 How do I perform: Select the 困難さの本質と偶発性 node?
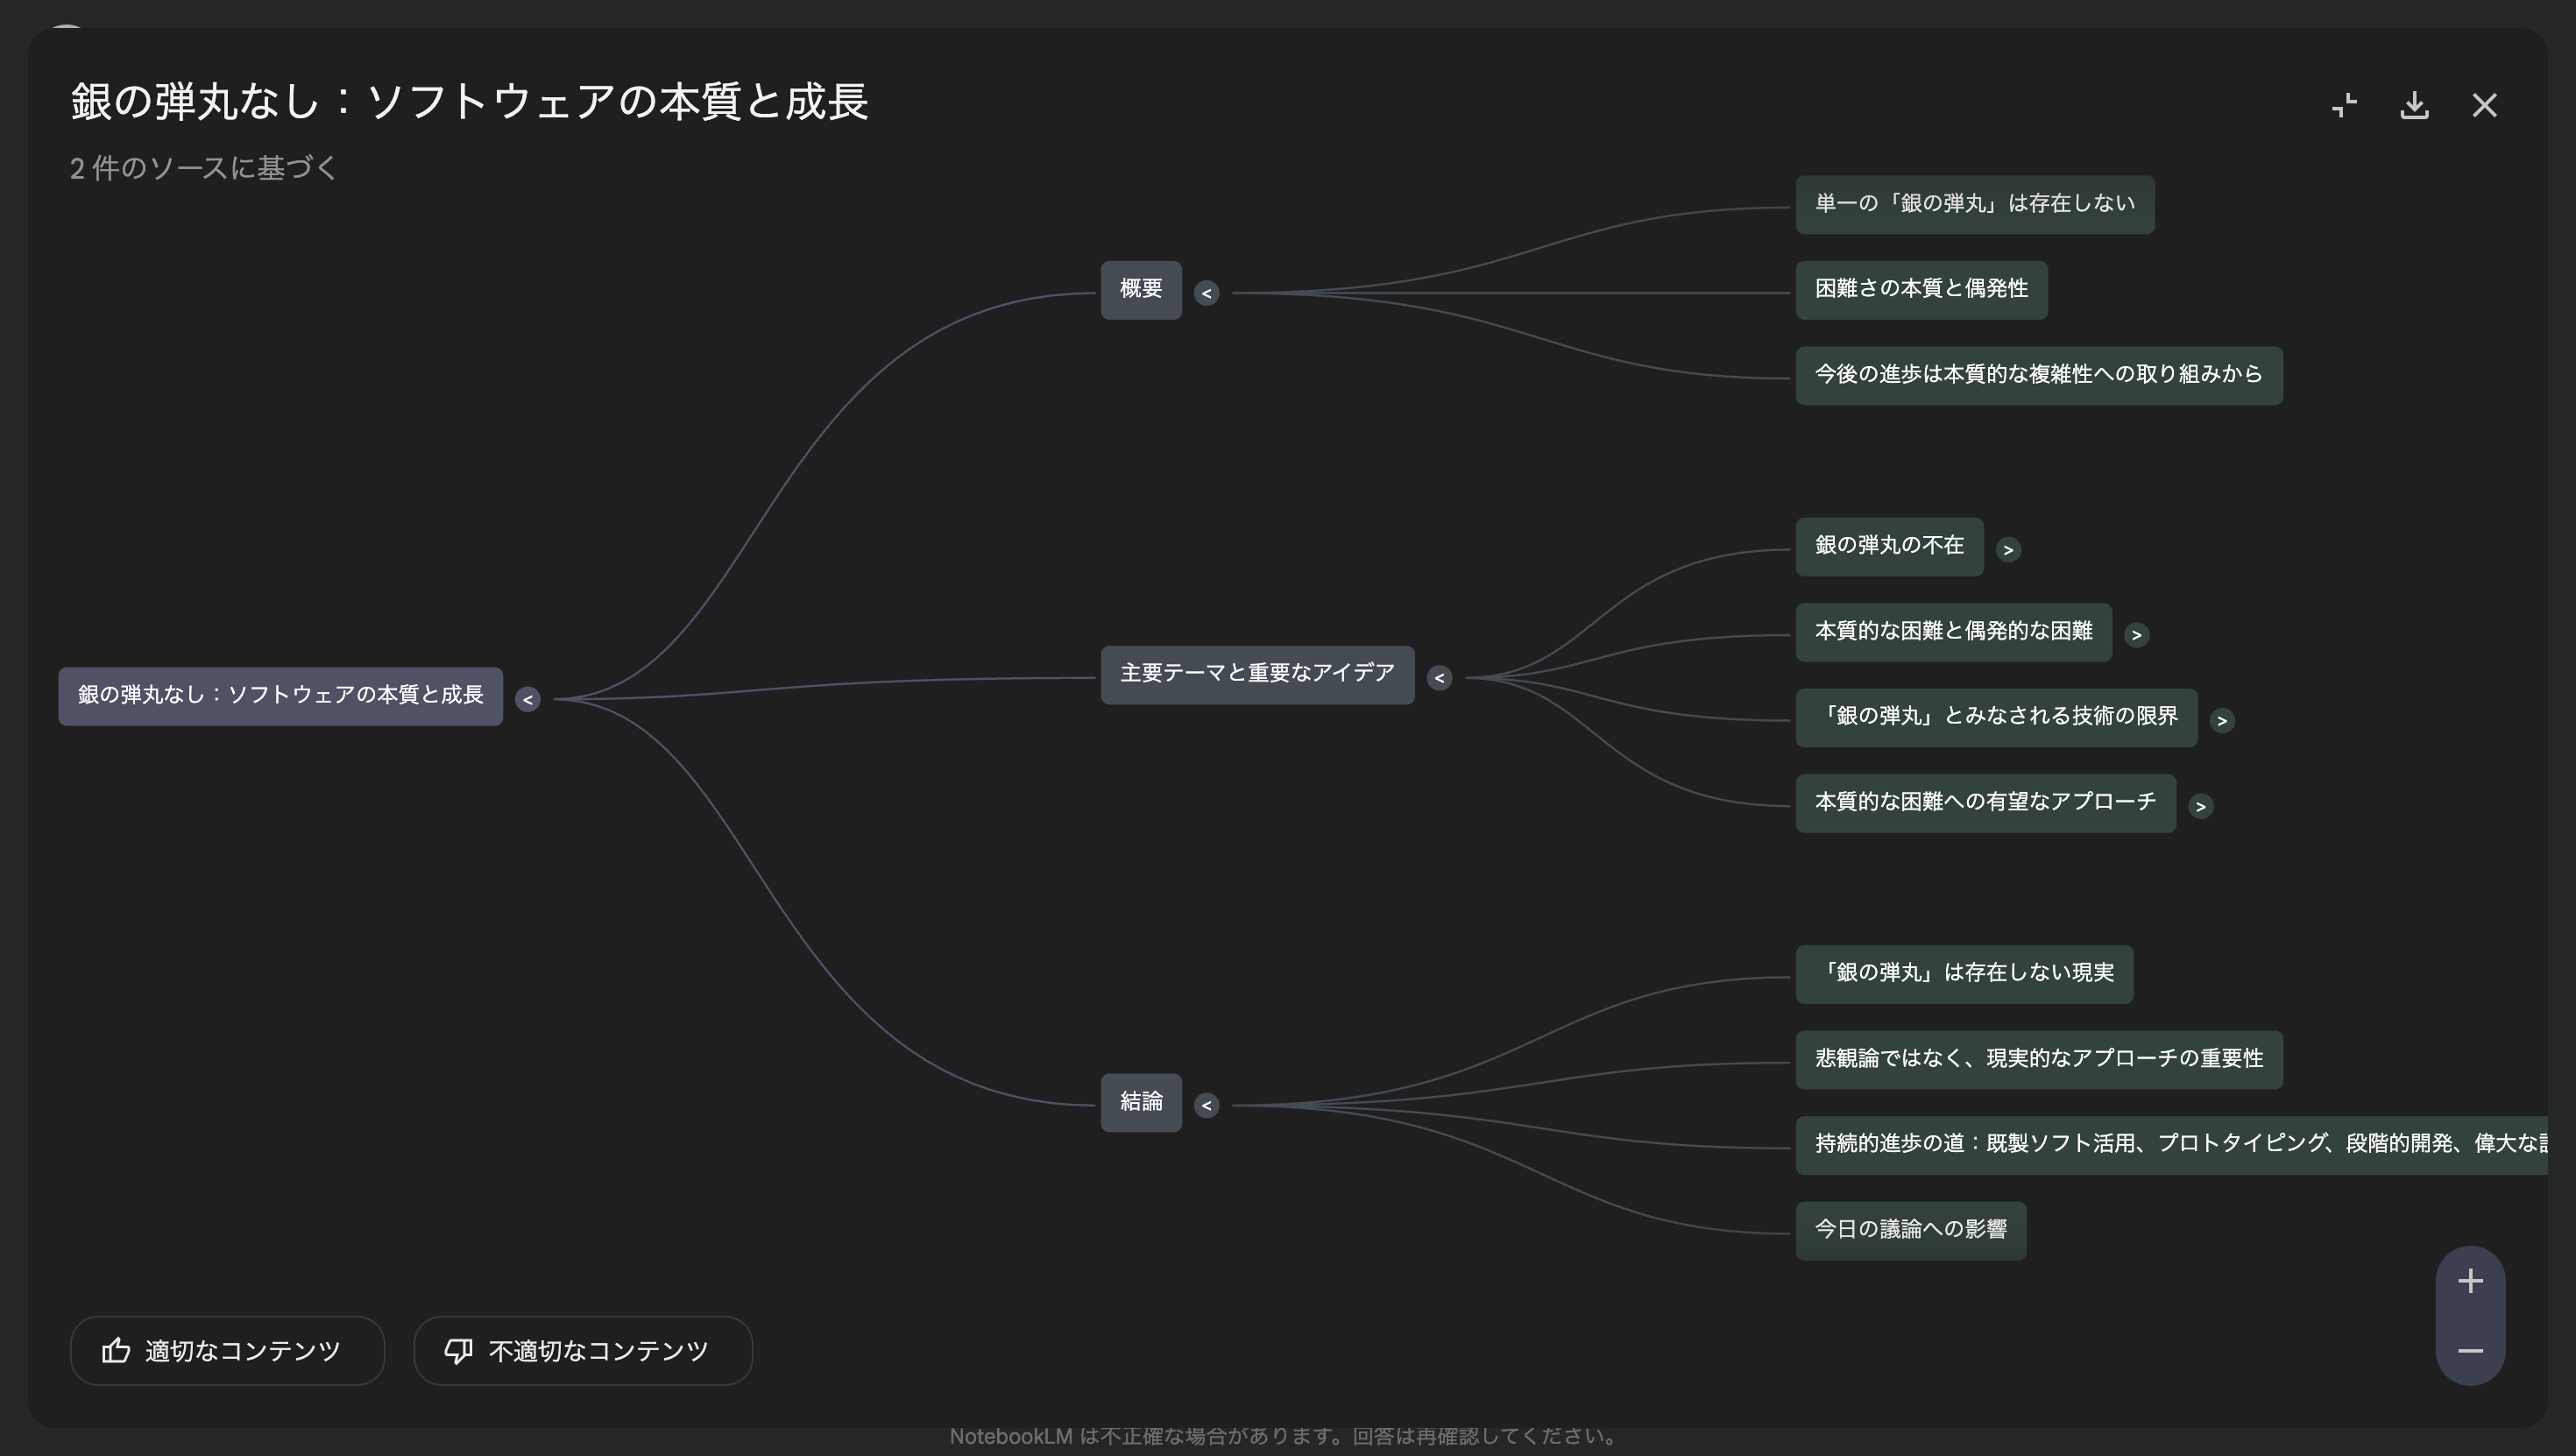click(1921, 290)
